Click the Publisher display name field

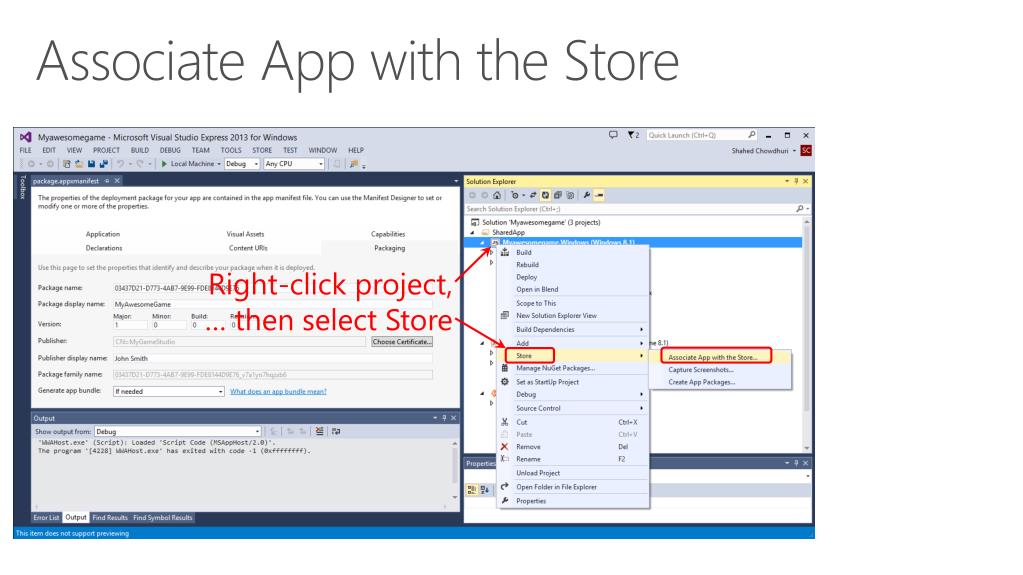pos(272,358)
